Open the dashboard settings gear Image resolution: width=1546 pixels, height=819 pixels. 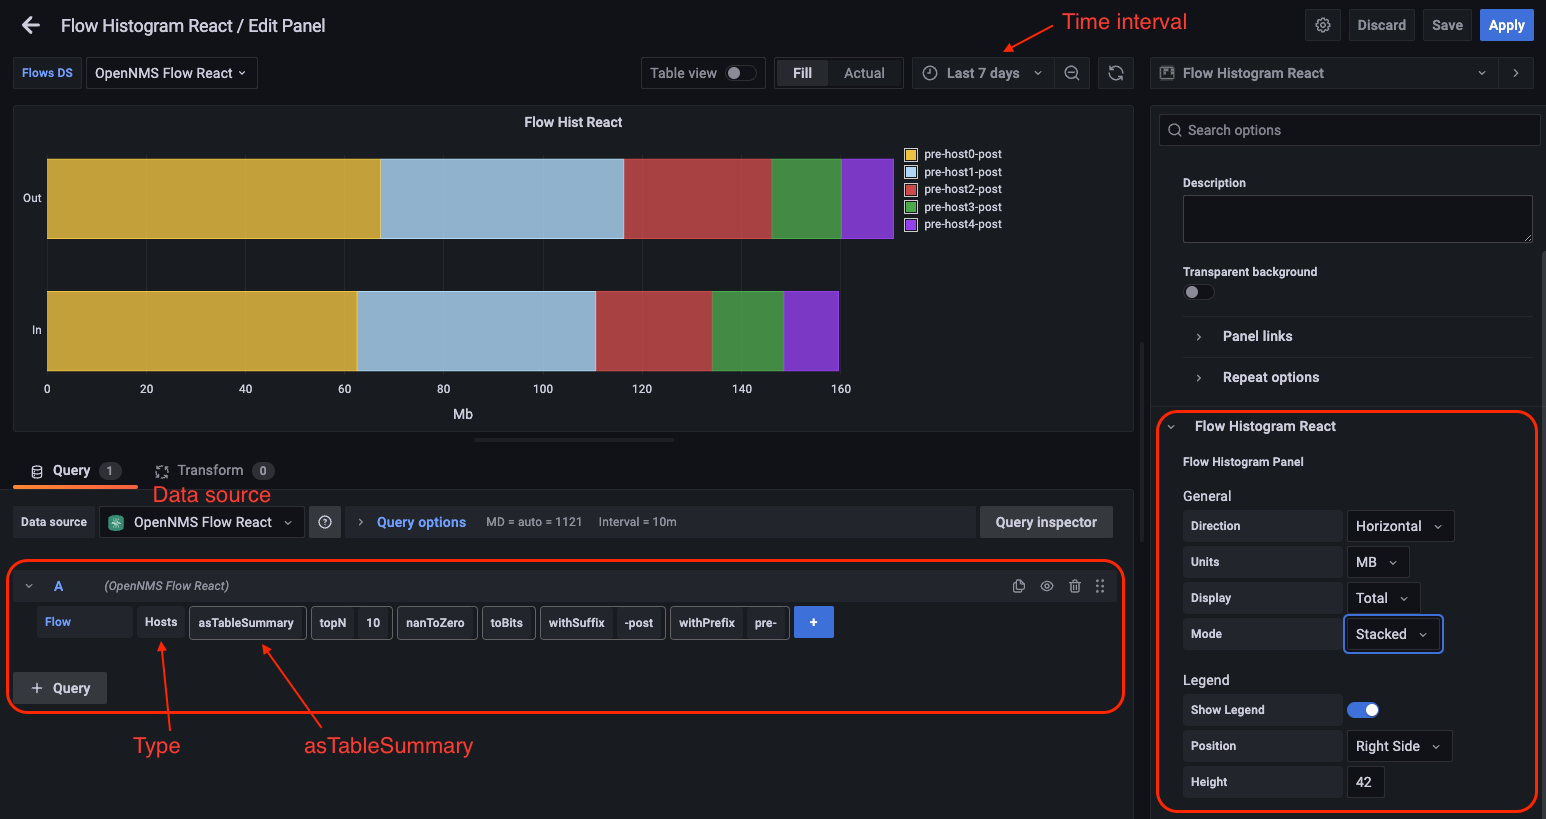[x=1322, y=25]
